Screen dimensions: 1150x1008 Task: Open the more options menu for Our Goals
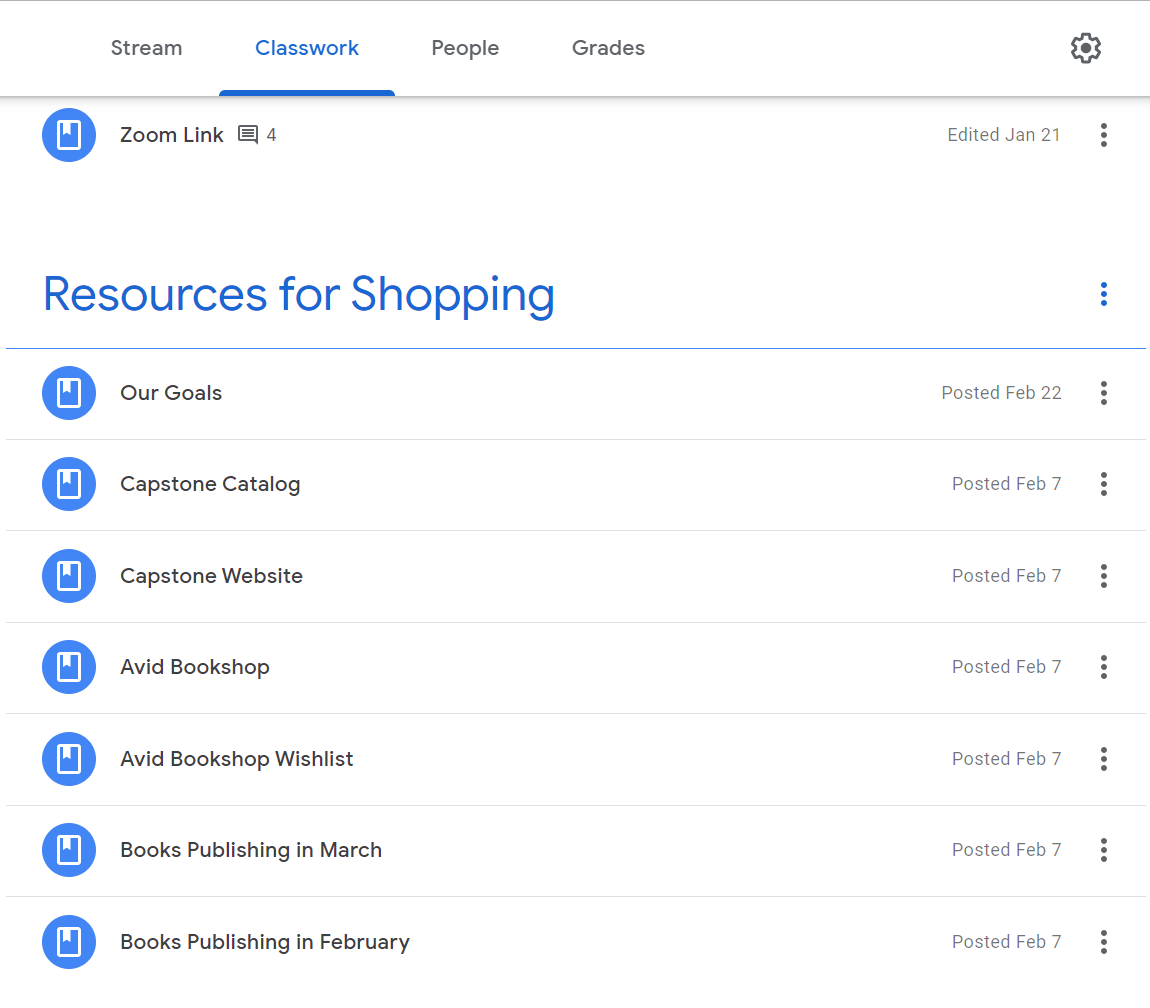click(x=1103, y=393)
